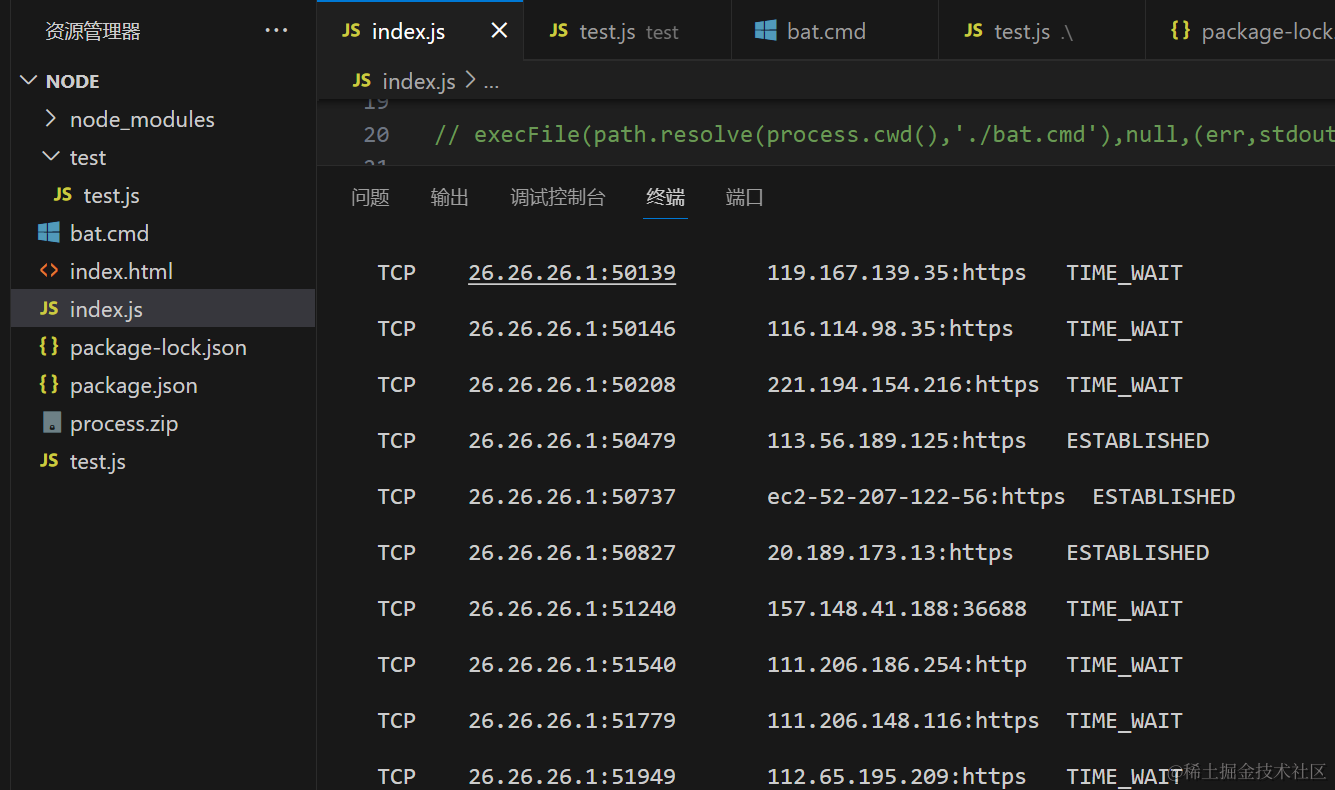Click the breadcrumb ellipsis after index.js

pyautogui.click(x=491, y=82)
